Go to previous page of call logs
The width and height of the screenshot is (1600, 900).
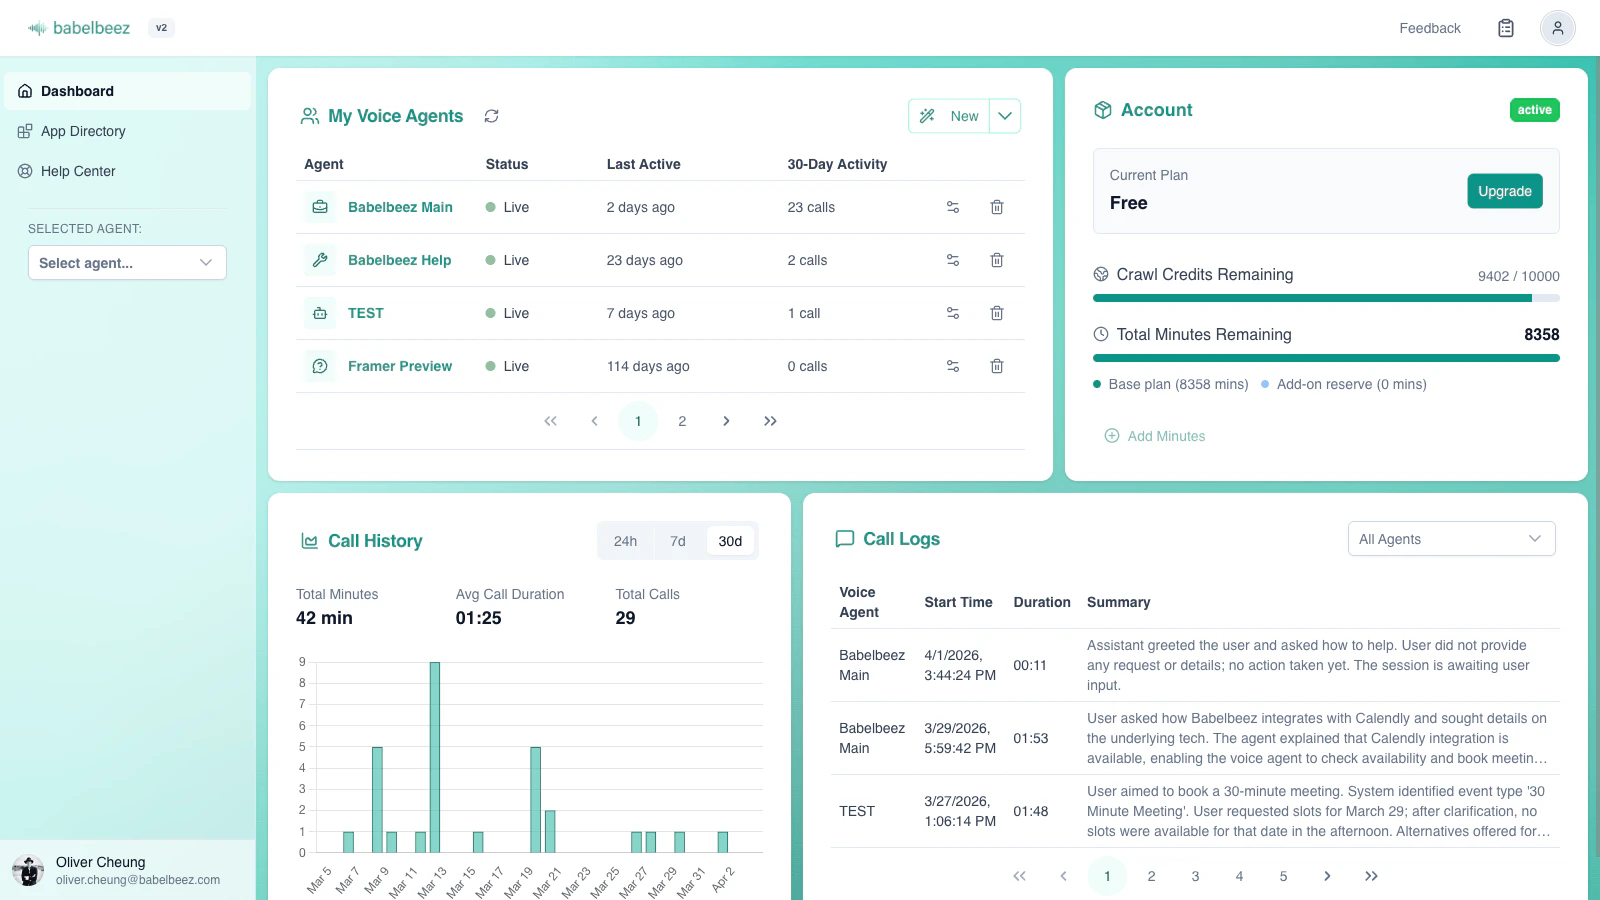click(x=1063, y=876)
